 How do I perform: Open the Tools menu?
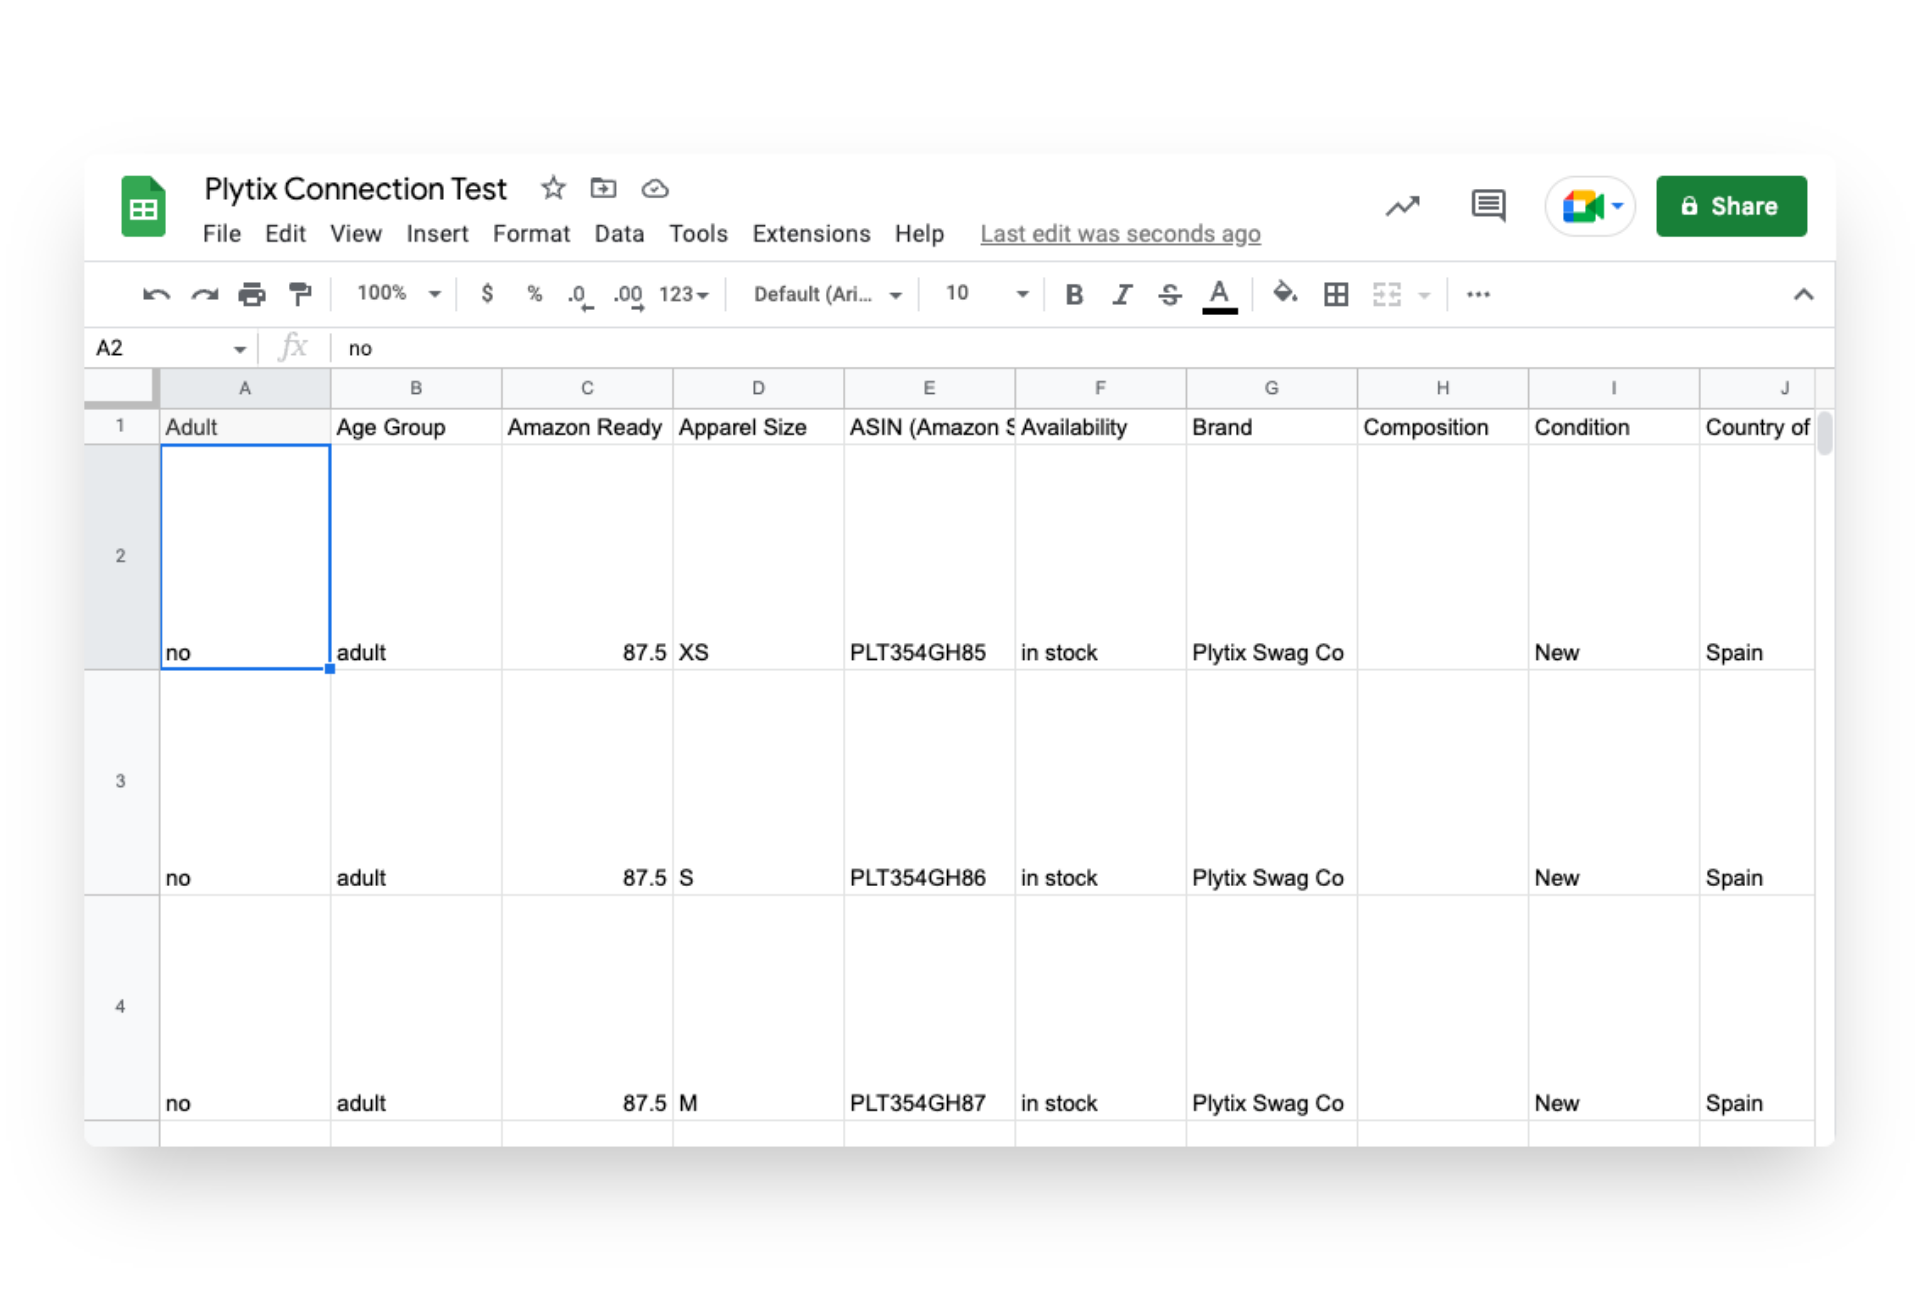698,234
